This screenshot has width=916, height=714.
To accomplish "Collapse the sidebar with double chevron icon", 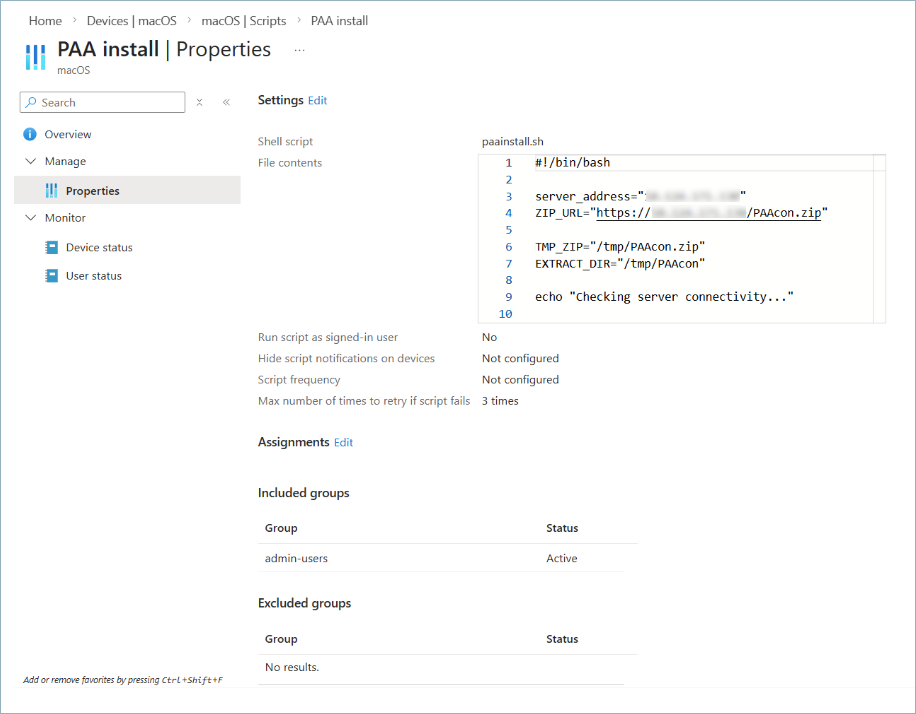I will coord(226,102).
